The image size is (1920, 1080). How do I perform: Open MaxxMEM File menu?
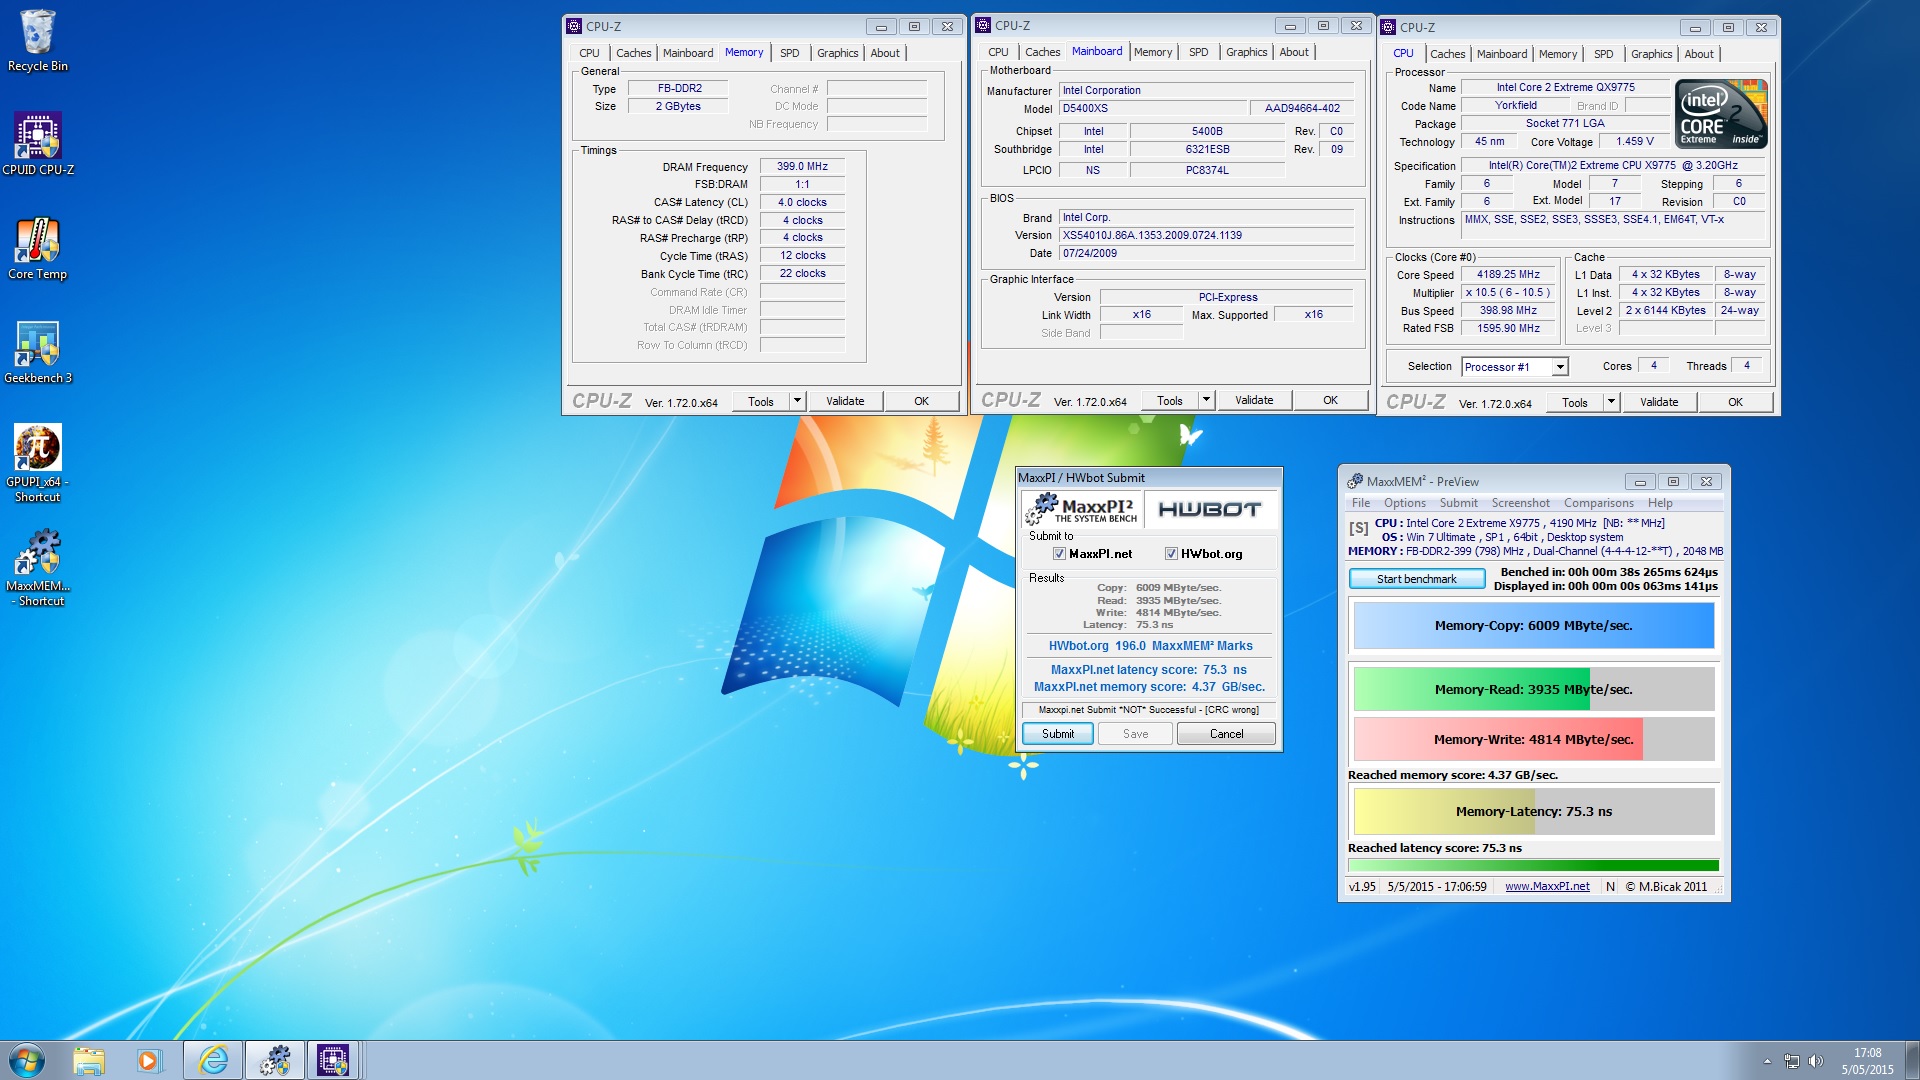1361,503
